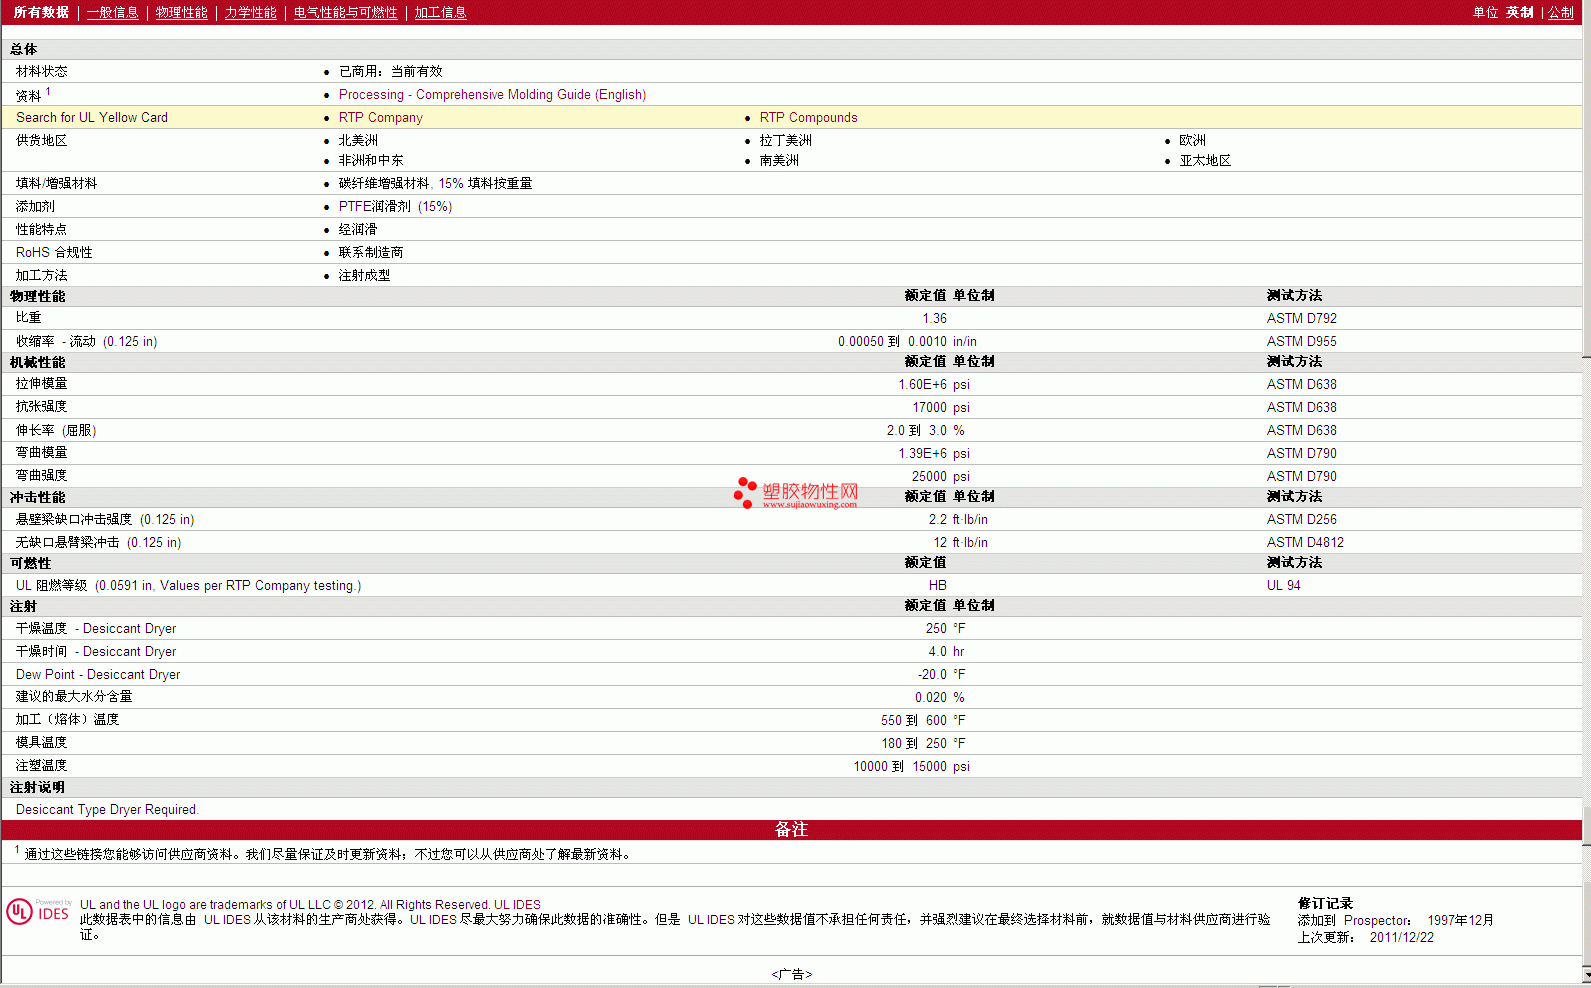Viewport: 1591px width, 988px height.
Task: Open Processing Comprehensive Molding Guide link
Action: (492, 94)
